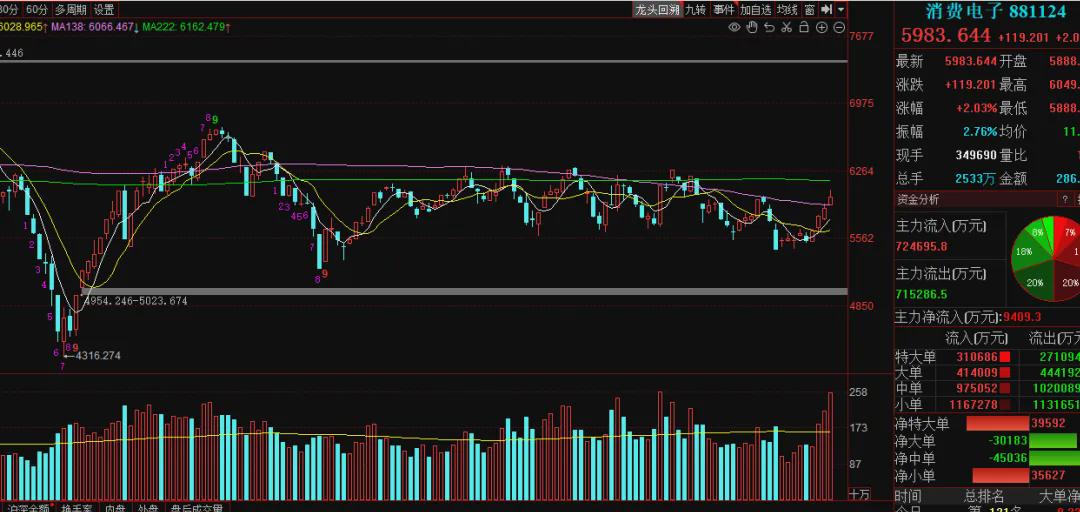The image size is (1080, 512).
Task: Select the scissors cut tool icon
Action: click(x=787, y=28)
